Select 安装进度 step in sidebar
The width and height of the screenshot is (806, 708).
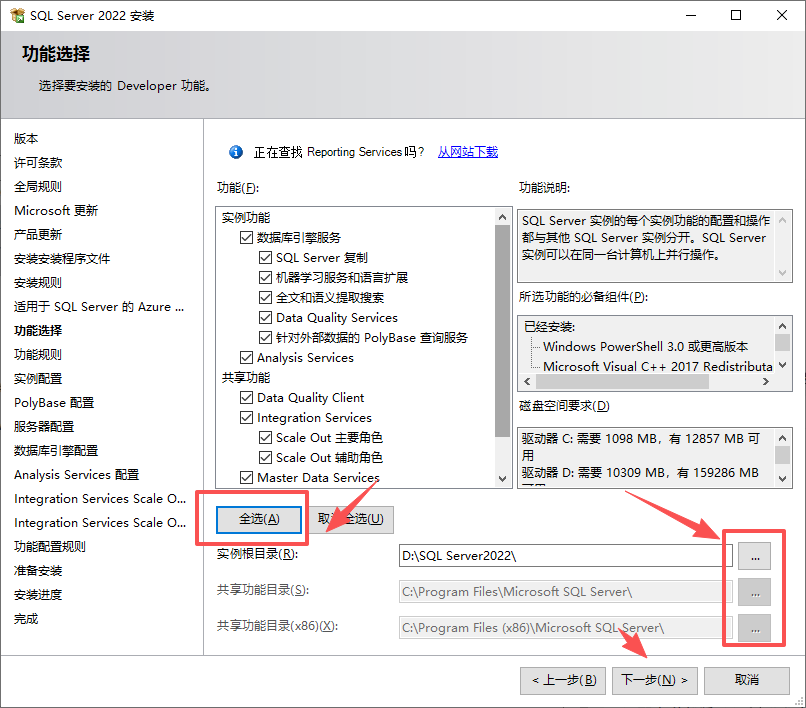(38, 595)
